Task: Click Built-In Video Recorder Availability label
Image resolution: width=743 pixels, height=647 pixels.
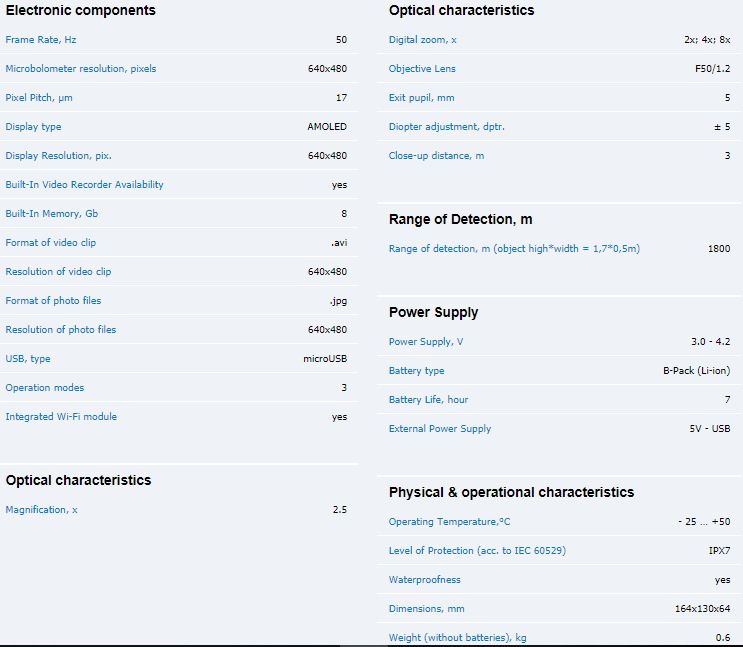Action: pos(84,185)
